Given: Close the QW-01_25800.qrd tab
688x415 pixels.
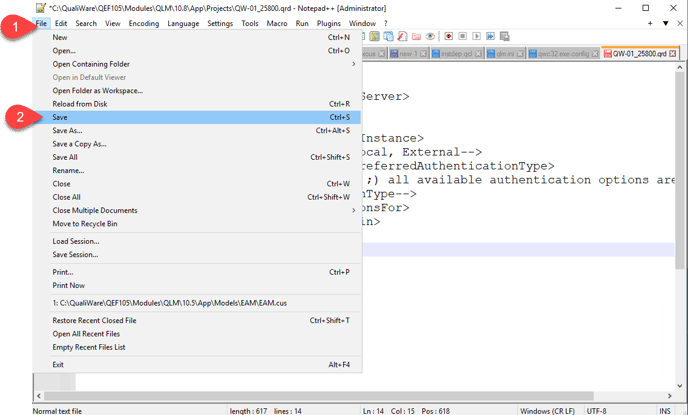Looking at the screenshot, I should pos(672,54).
